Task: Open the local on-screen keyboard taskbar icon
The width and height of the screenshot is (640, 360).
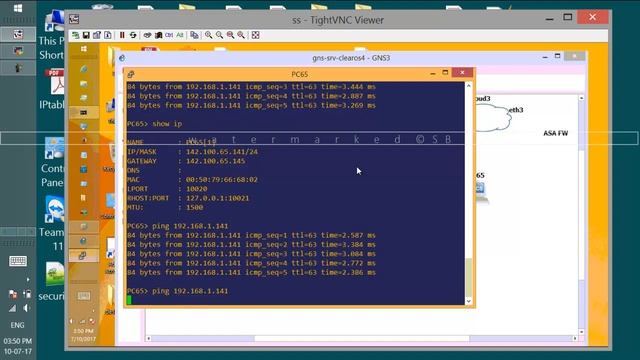Action: (18, 261)
